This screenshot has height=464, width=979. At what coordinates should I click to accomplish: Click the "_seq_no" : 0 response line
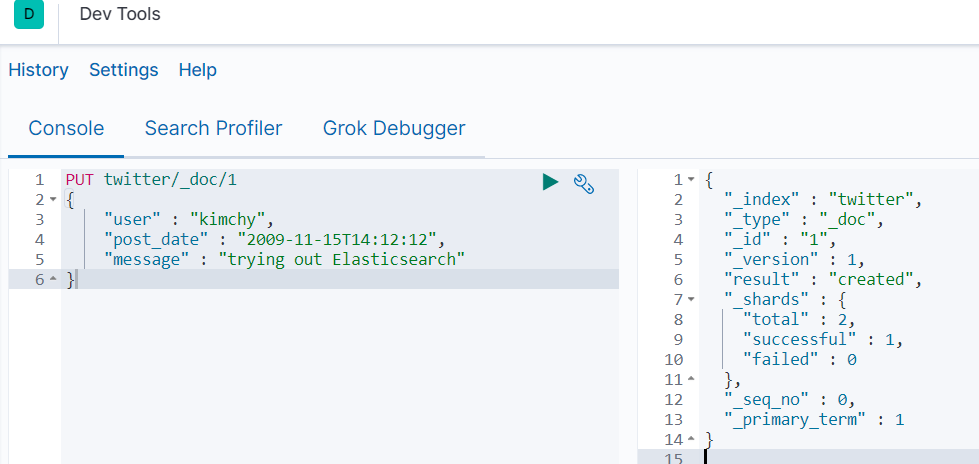pos(789,400)
